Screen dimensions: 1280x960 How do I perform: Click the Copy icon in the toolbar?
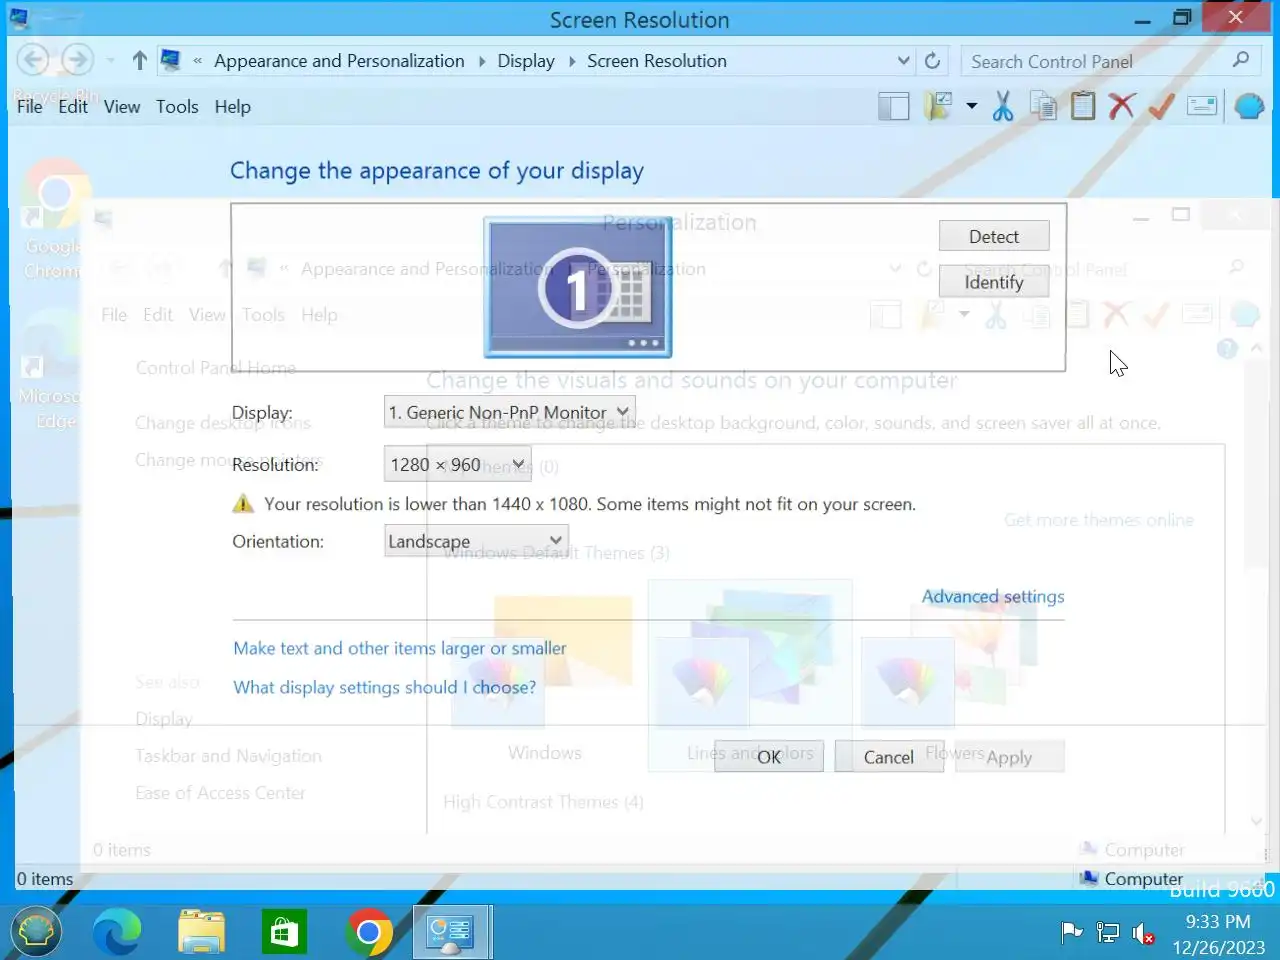pyautogui.click(x=1043, y=106)
